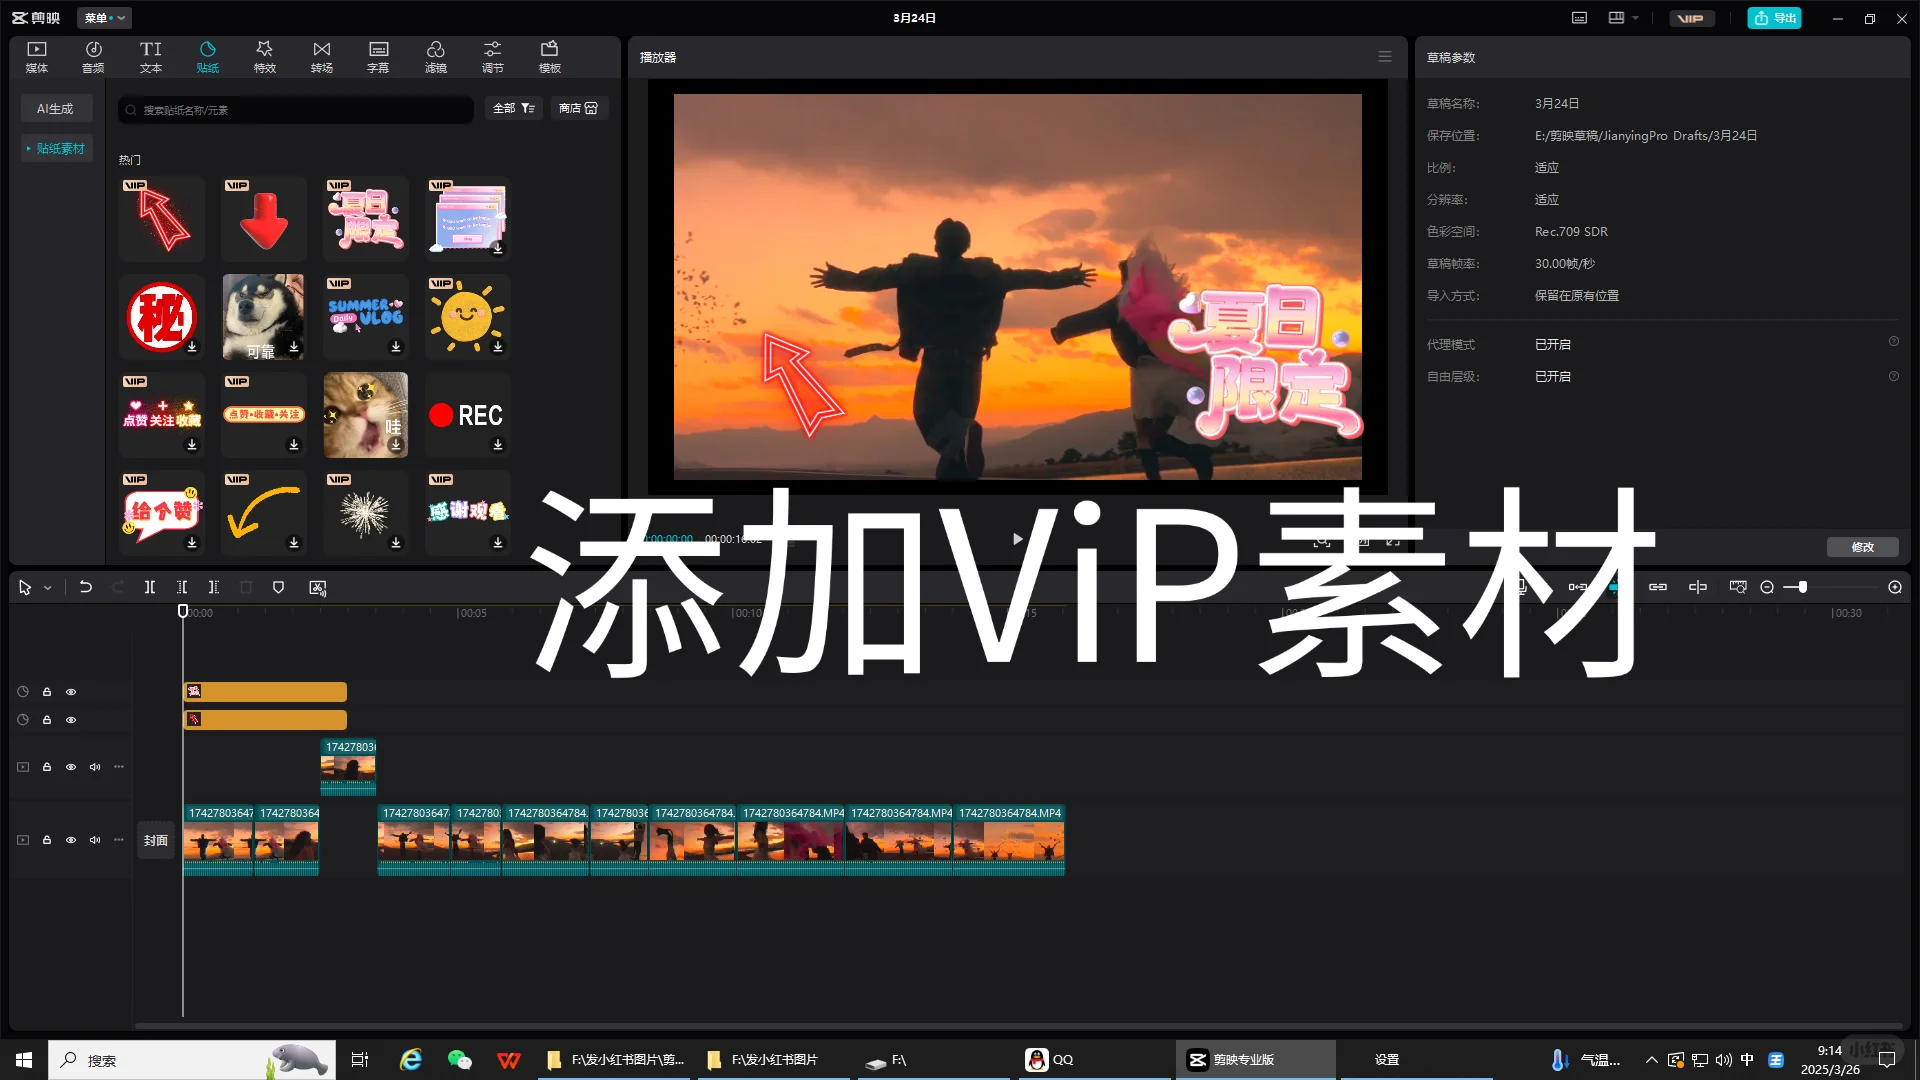Click the split clip tool icon
This screenshot has height=1080, width=1920.
[x=149, y=587]
